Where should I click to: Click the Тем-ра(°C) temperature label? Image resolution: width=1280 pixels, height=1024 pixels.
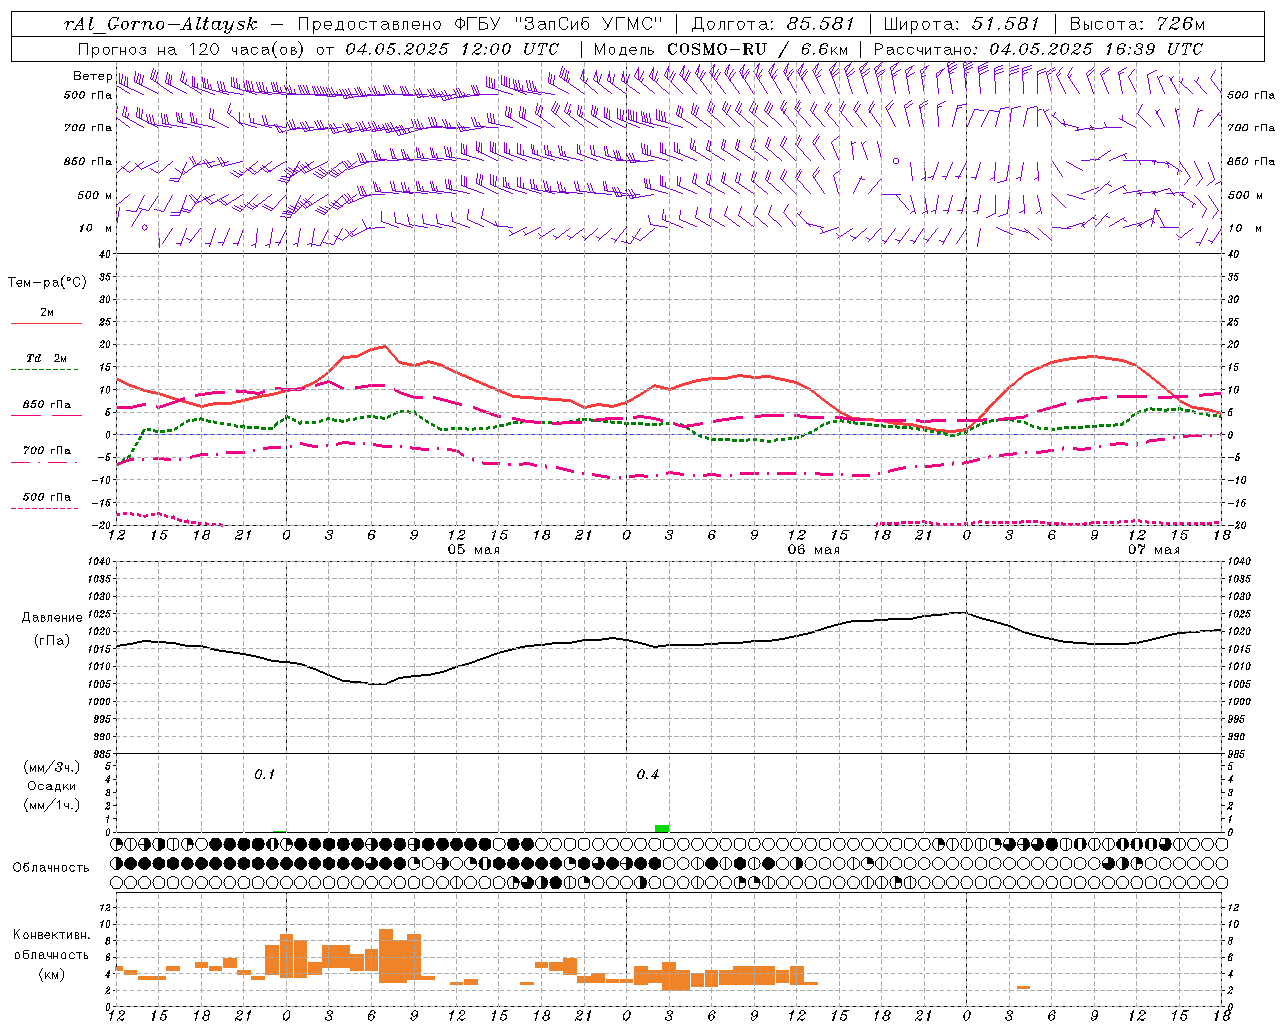pos(47,283)
